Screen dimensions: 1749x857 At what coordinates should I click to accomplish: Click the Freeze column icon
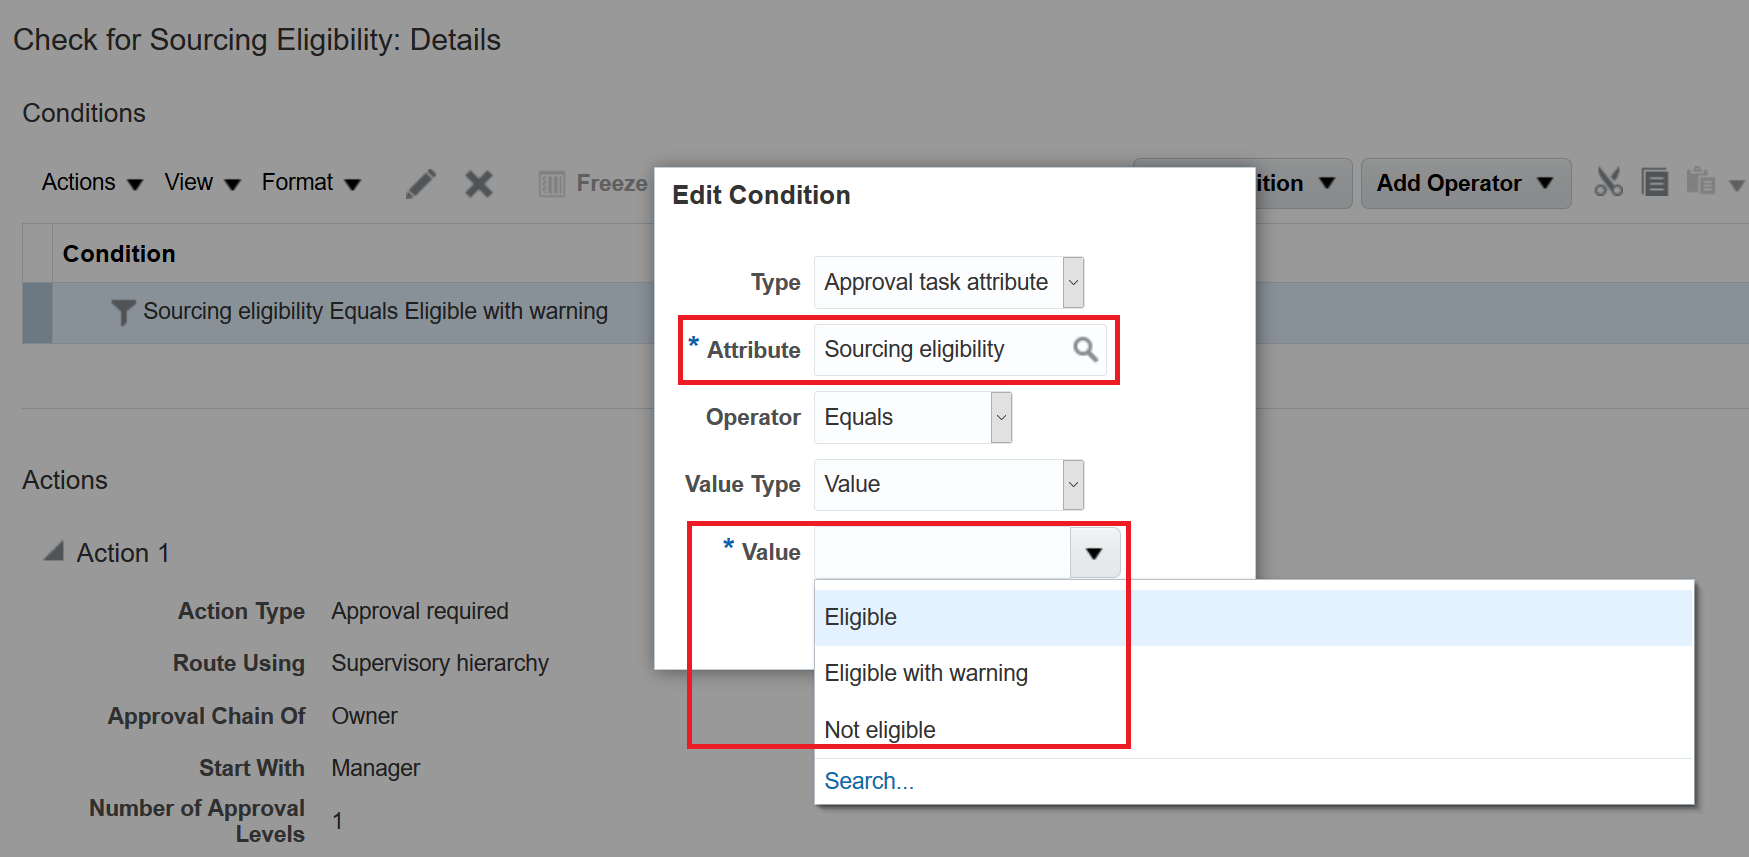(552, 184)
